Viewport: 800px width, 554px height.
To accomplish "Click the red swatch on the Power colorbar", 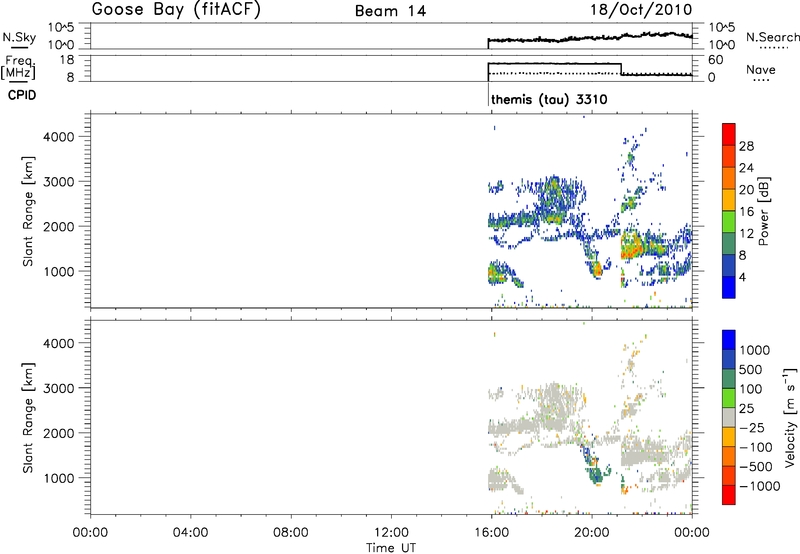I will pyautogui.click(x=729, y=134).
